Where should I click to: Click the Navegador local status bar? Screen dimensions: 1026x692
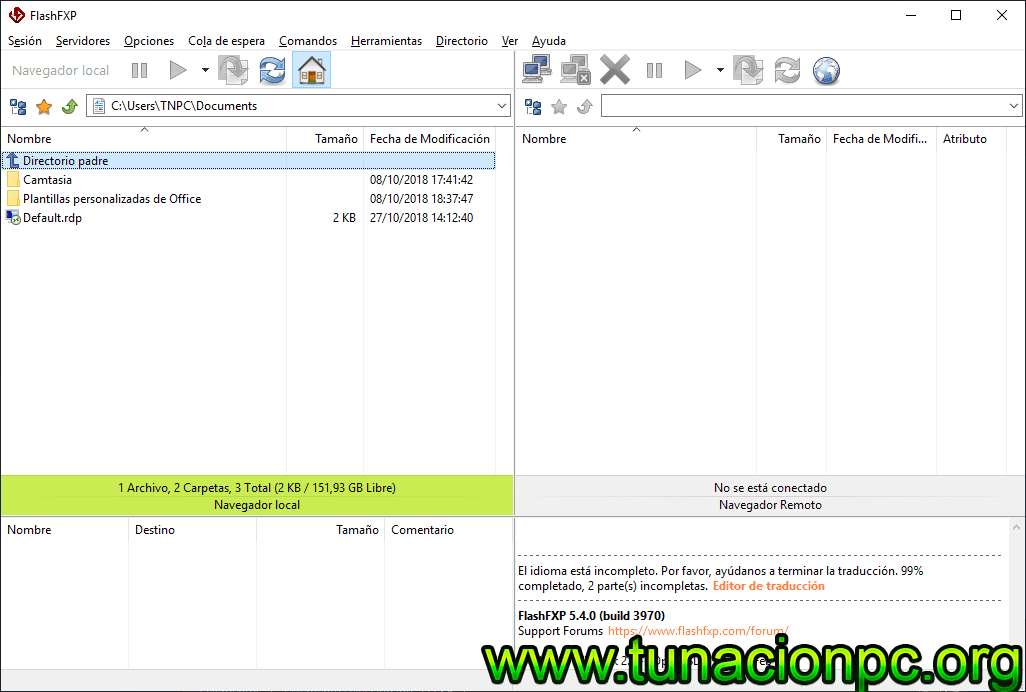(257, 505)
